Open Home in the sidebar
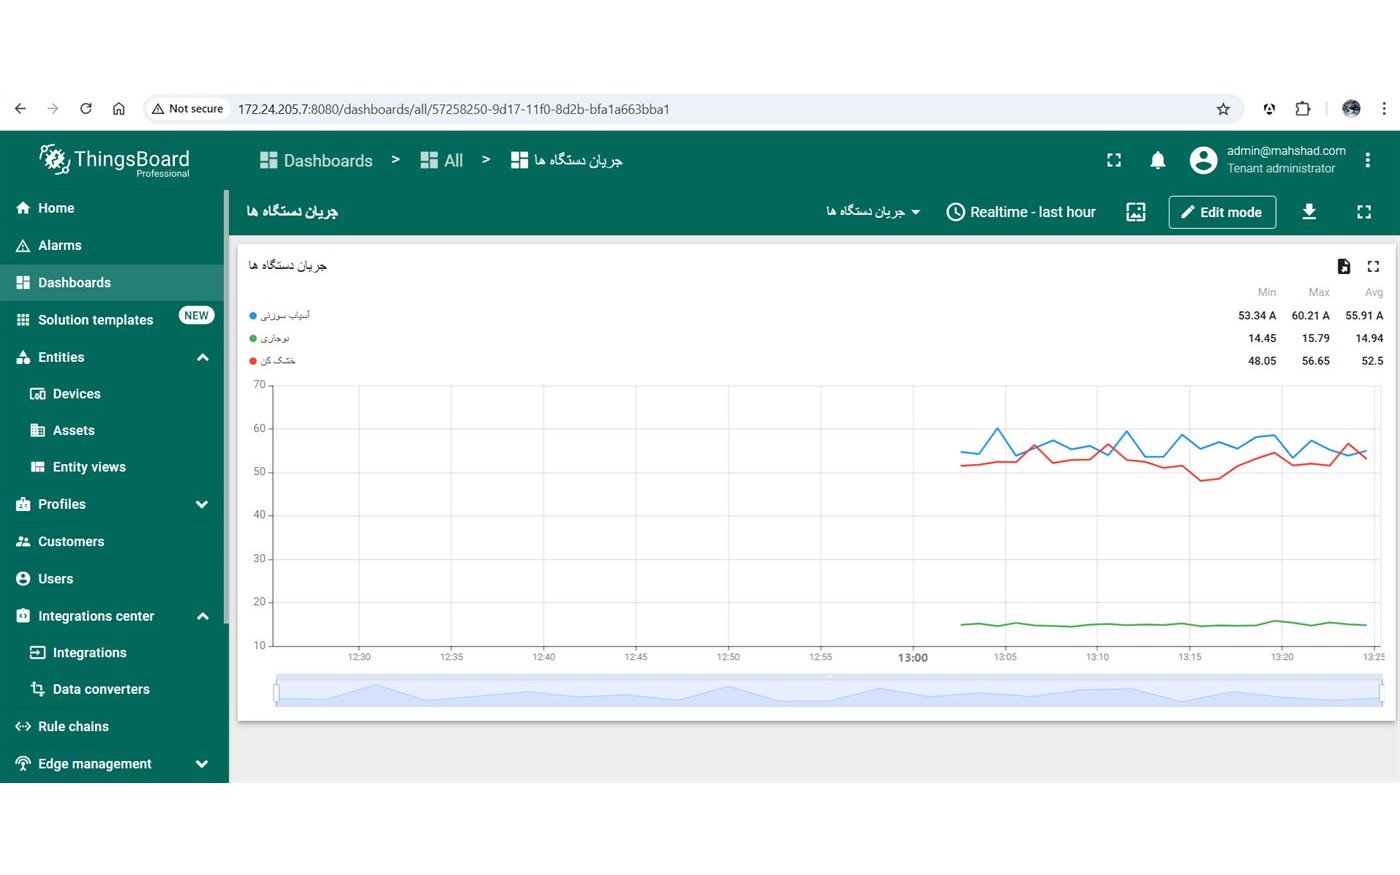1400x875 pixels. pyautogui.click(x=112, y=208)
